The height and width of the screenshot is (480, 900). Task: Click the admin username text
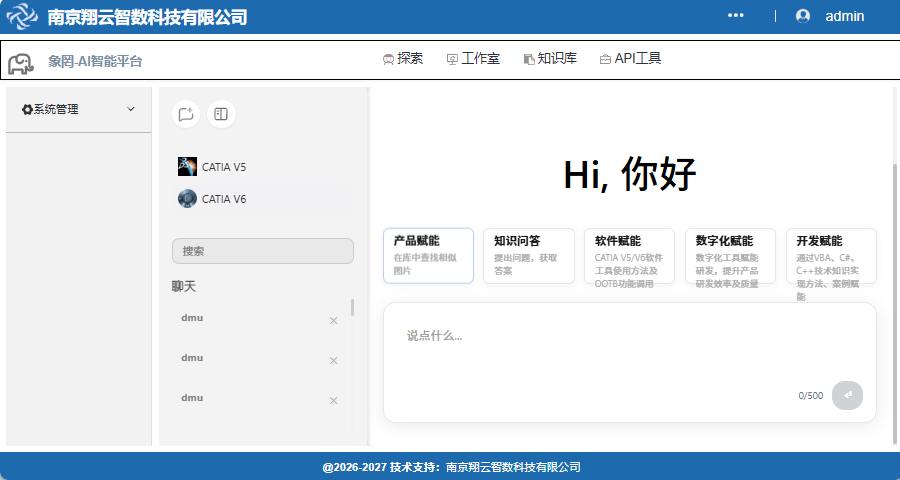pyautogui.click(x=844, y=16)
